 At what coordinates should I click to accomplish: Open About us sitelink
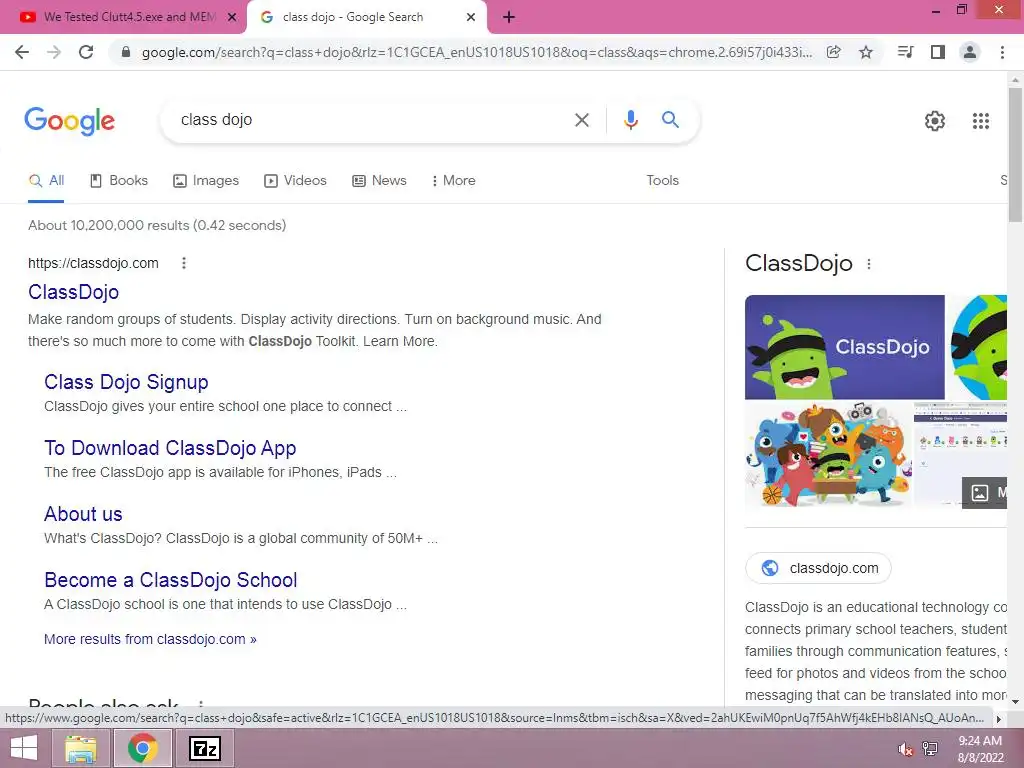[83, 514]
